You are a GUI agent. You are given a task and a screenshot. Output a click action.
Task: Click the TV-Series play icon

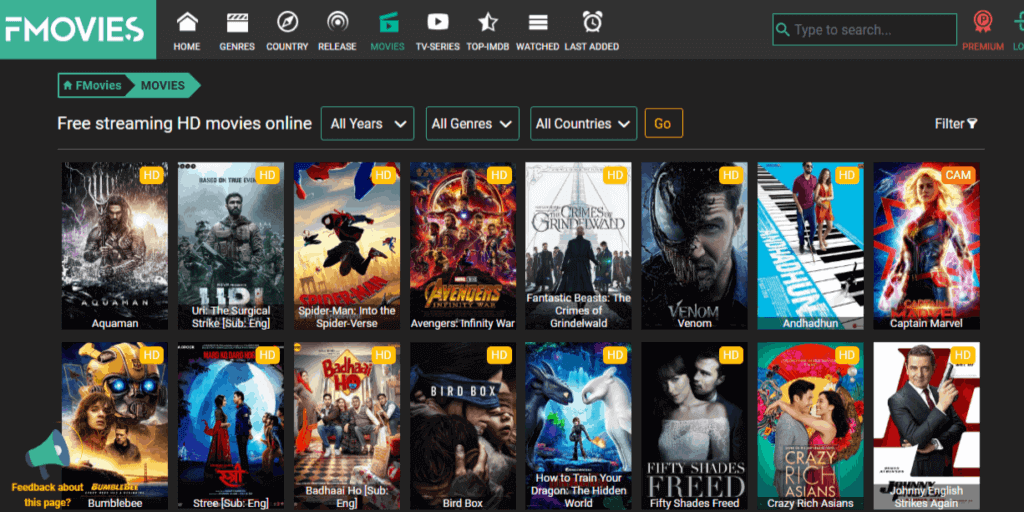pyautogui.click(x=437, y=22)
